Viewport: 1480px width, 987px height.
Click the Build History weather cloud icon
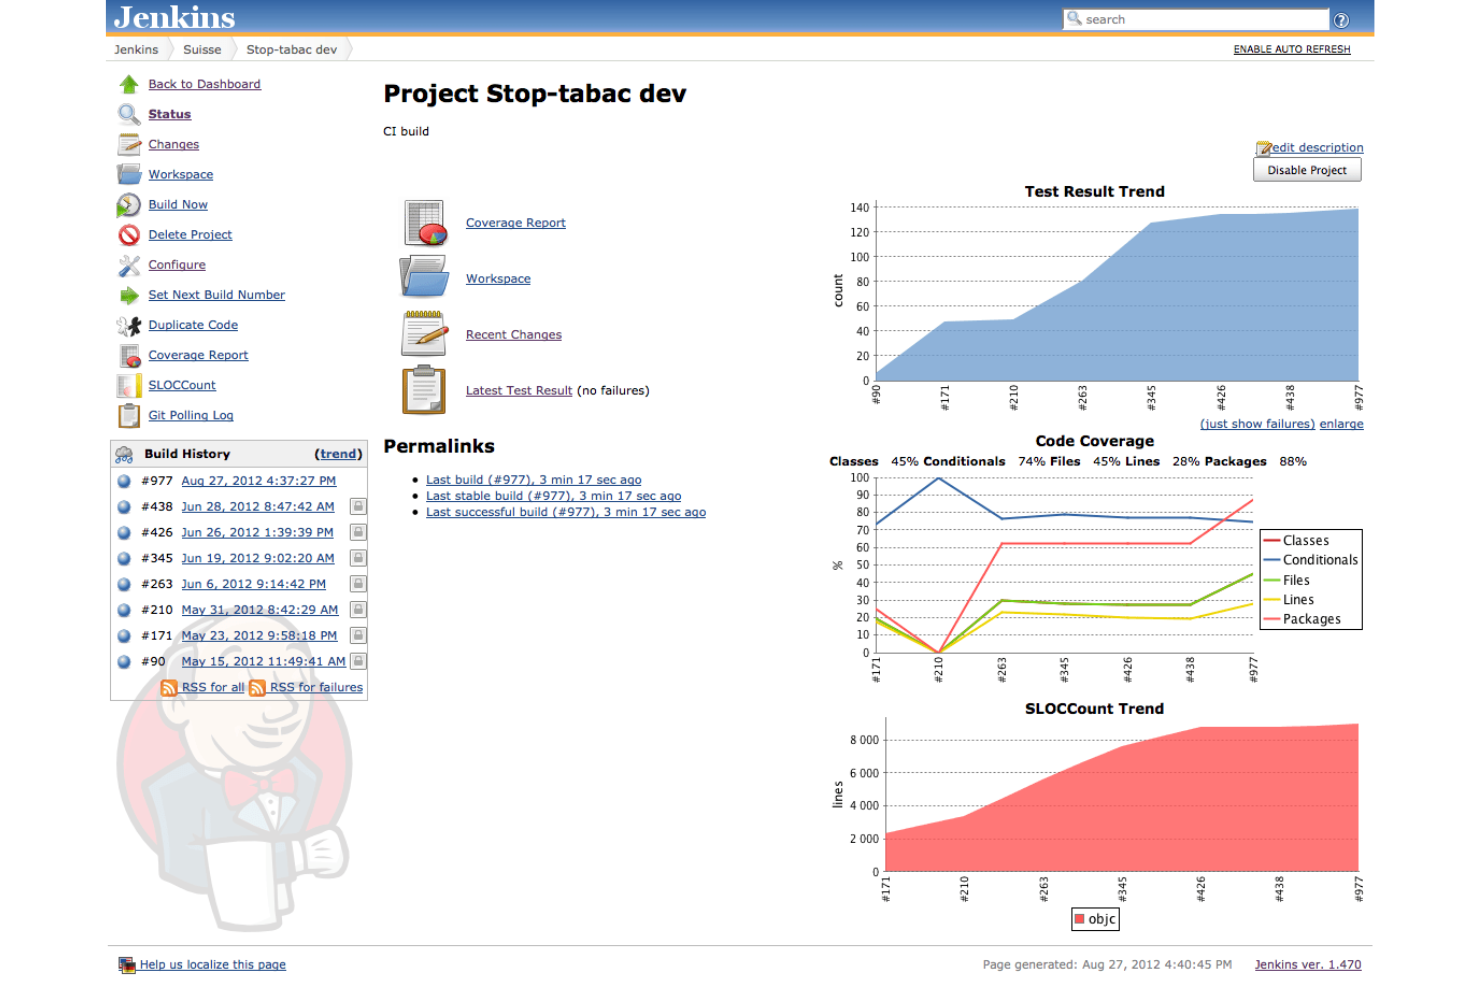124,453
